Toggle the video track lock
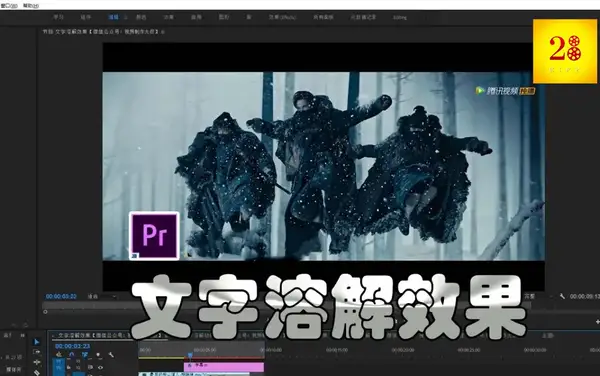This screenshot has width=600, height=376. tap(69, 368)
